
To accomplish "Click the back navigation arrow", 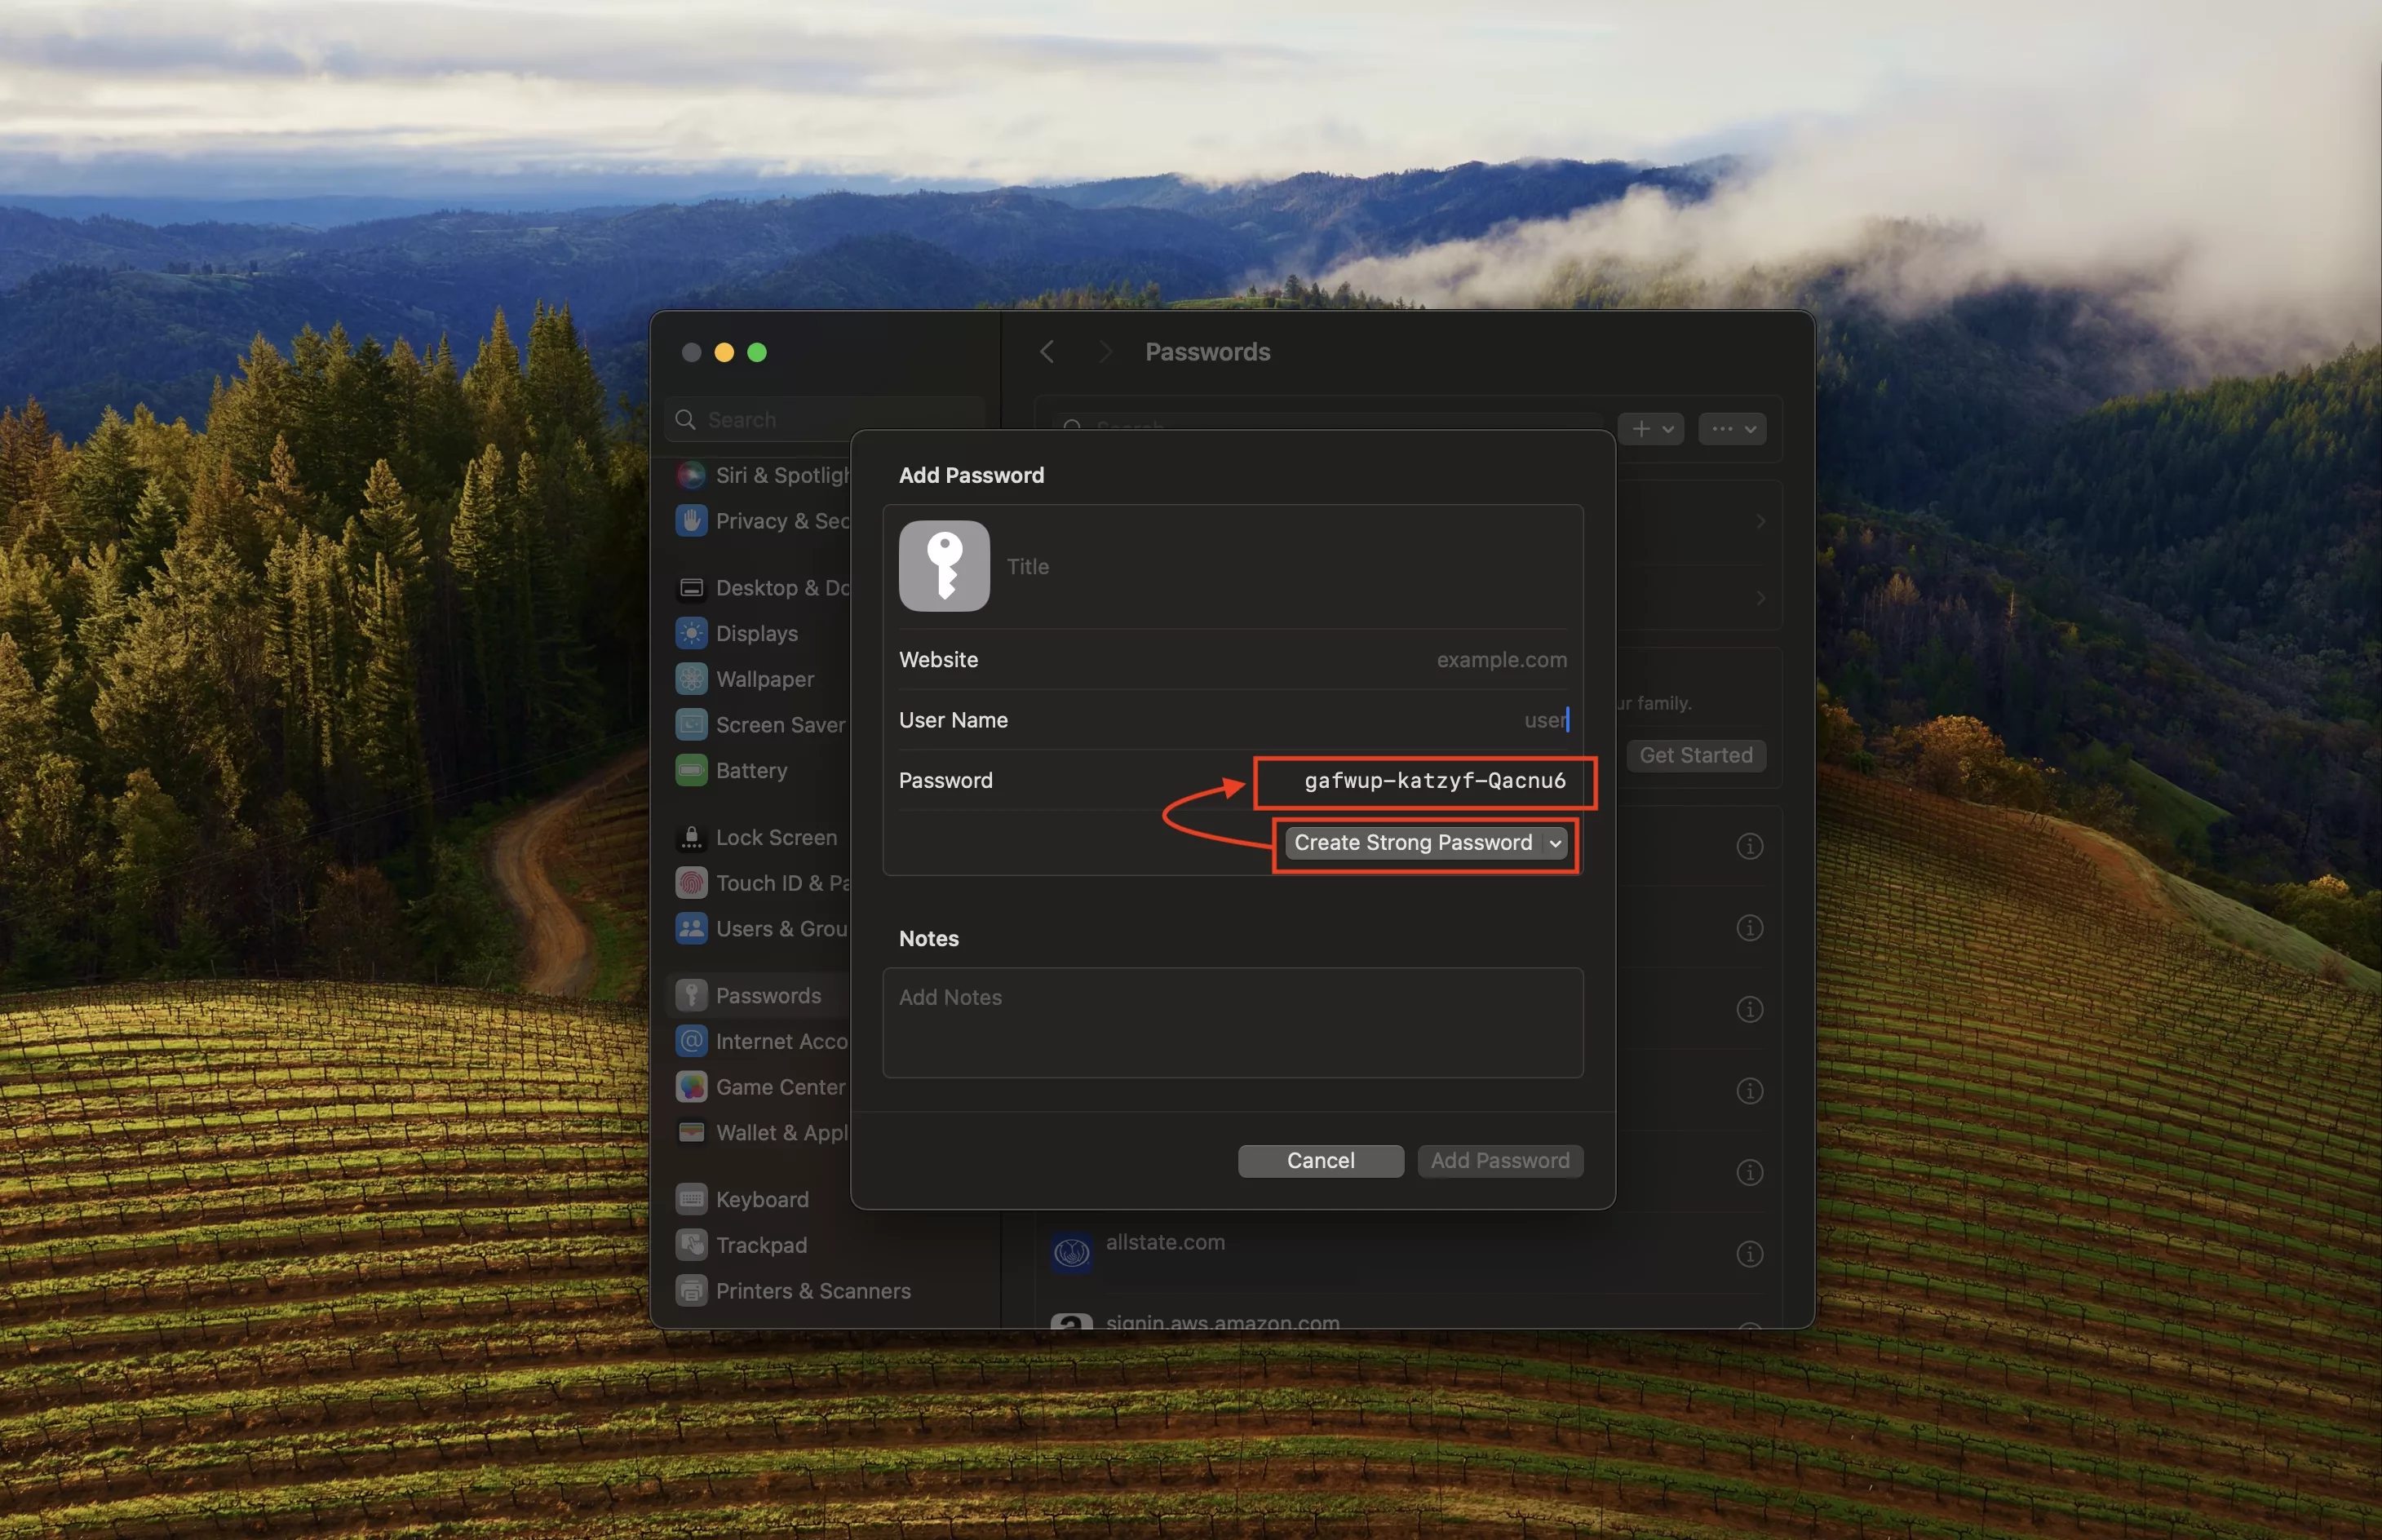I will coord(1045,349).
